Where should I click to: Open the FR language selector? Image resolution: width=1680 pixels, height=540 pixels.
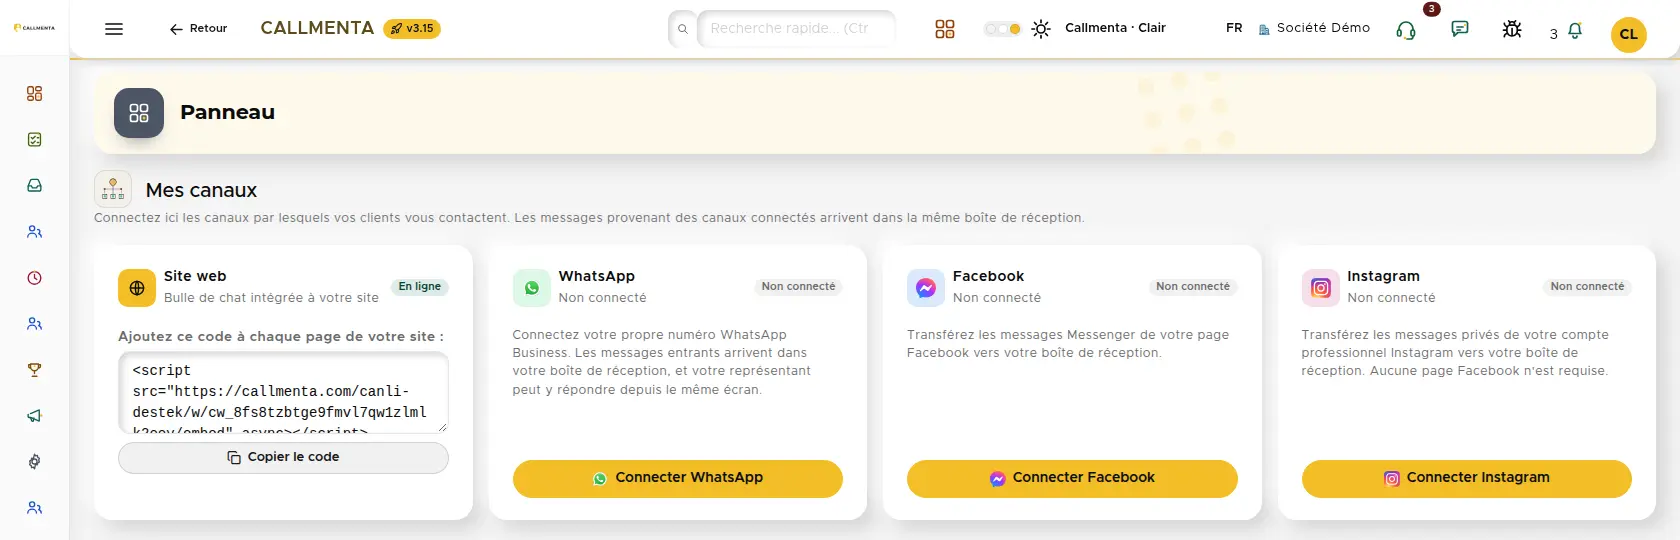click(x=1234, y=28)
